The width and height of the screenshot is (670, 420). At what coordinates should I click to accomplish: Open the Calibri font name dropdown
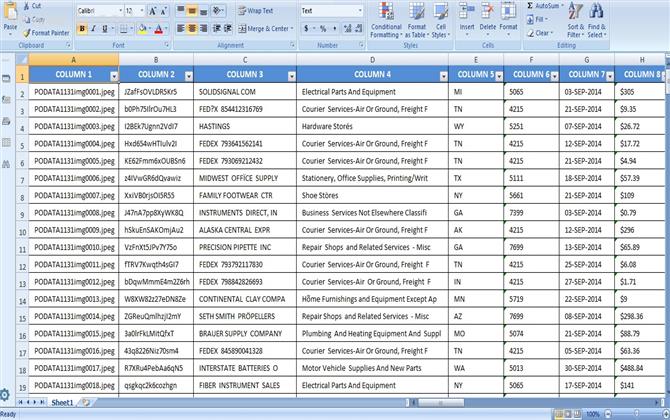[120, 11]
